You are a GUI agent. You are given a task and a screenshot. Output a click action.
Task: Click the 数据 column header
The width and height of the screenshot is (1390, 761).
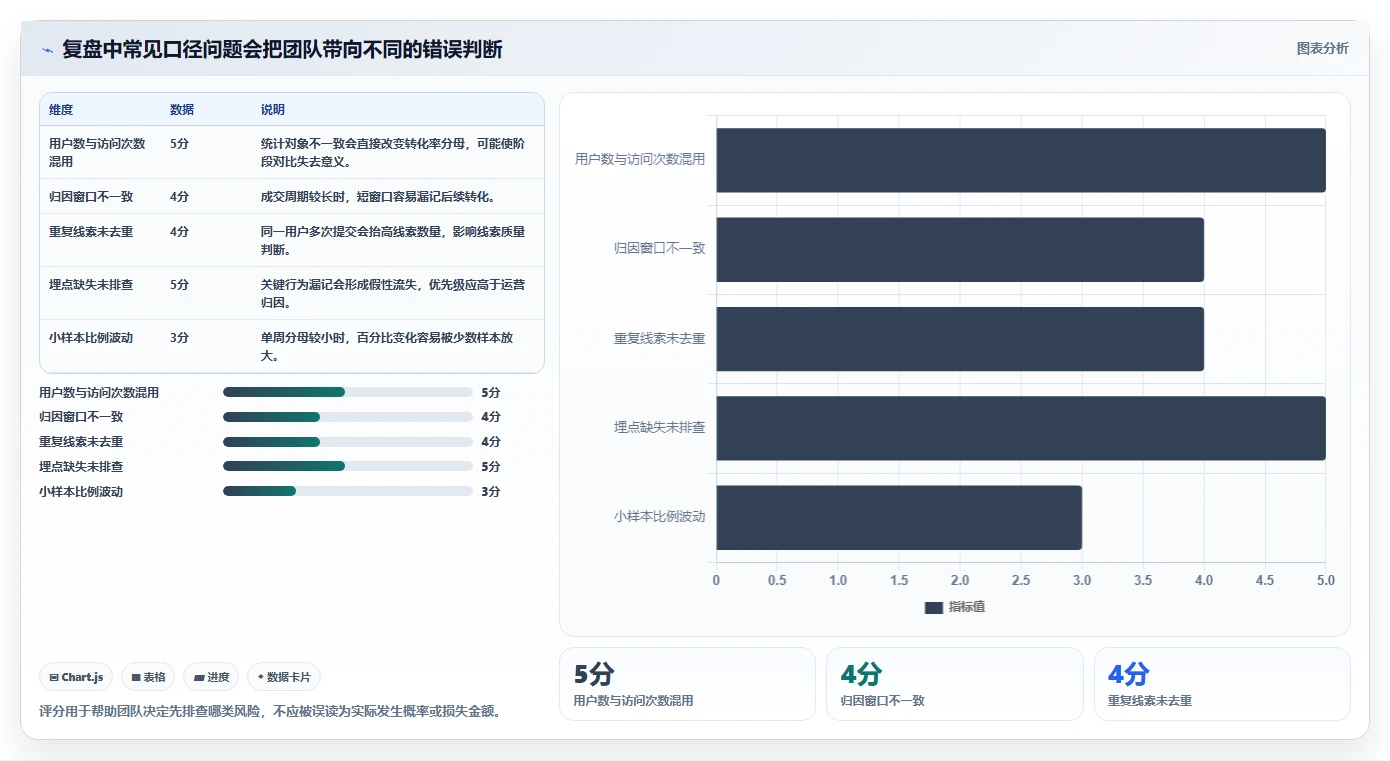(182, 110)
